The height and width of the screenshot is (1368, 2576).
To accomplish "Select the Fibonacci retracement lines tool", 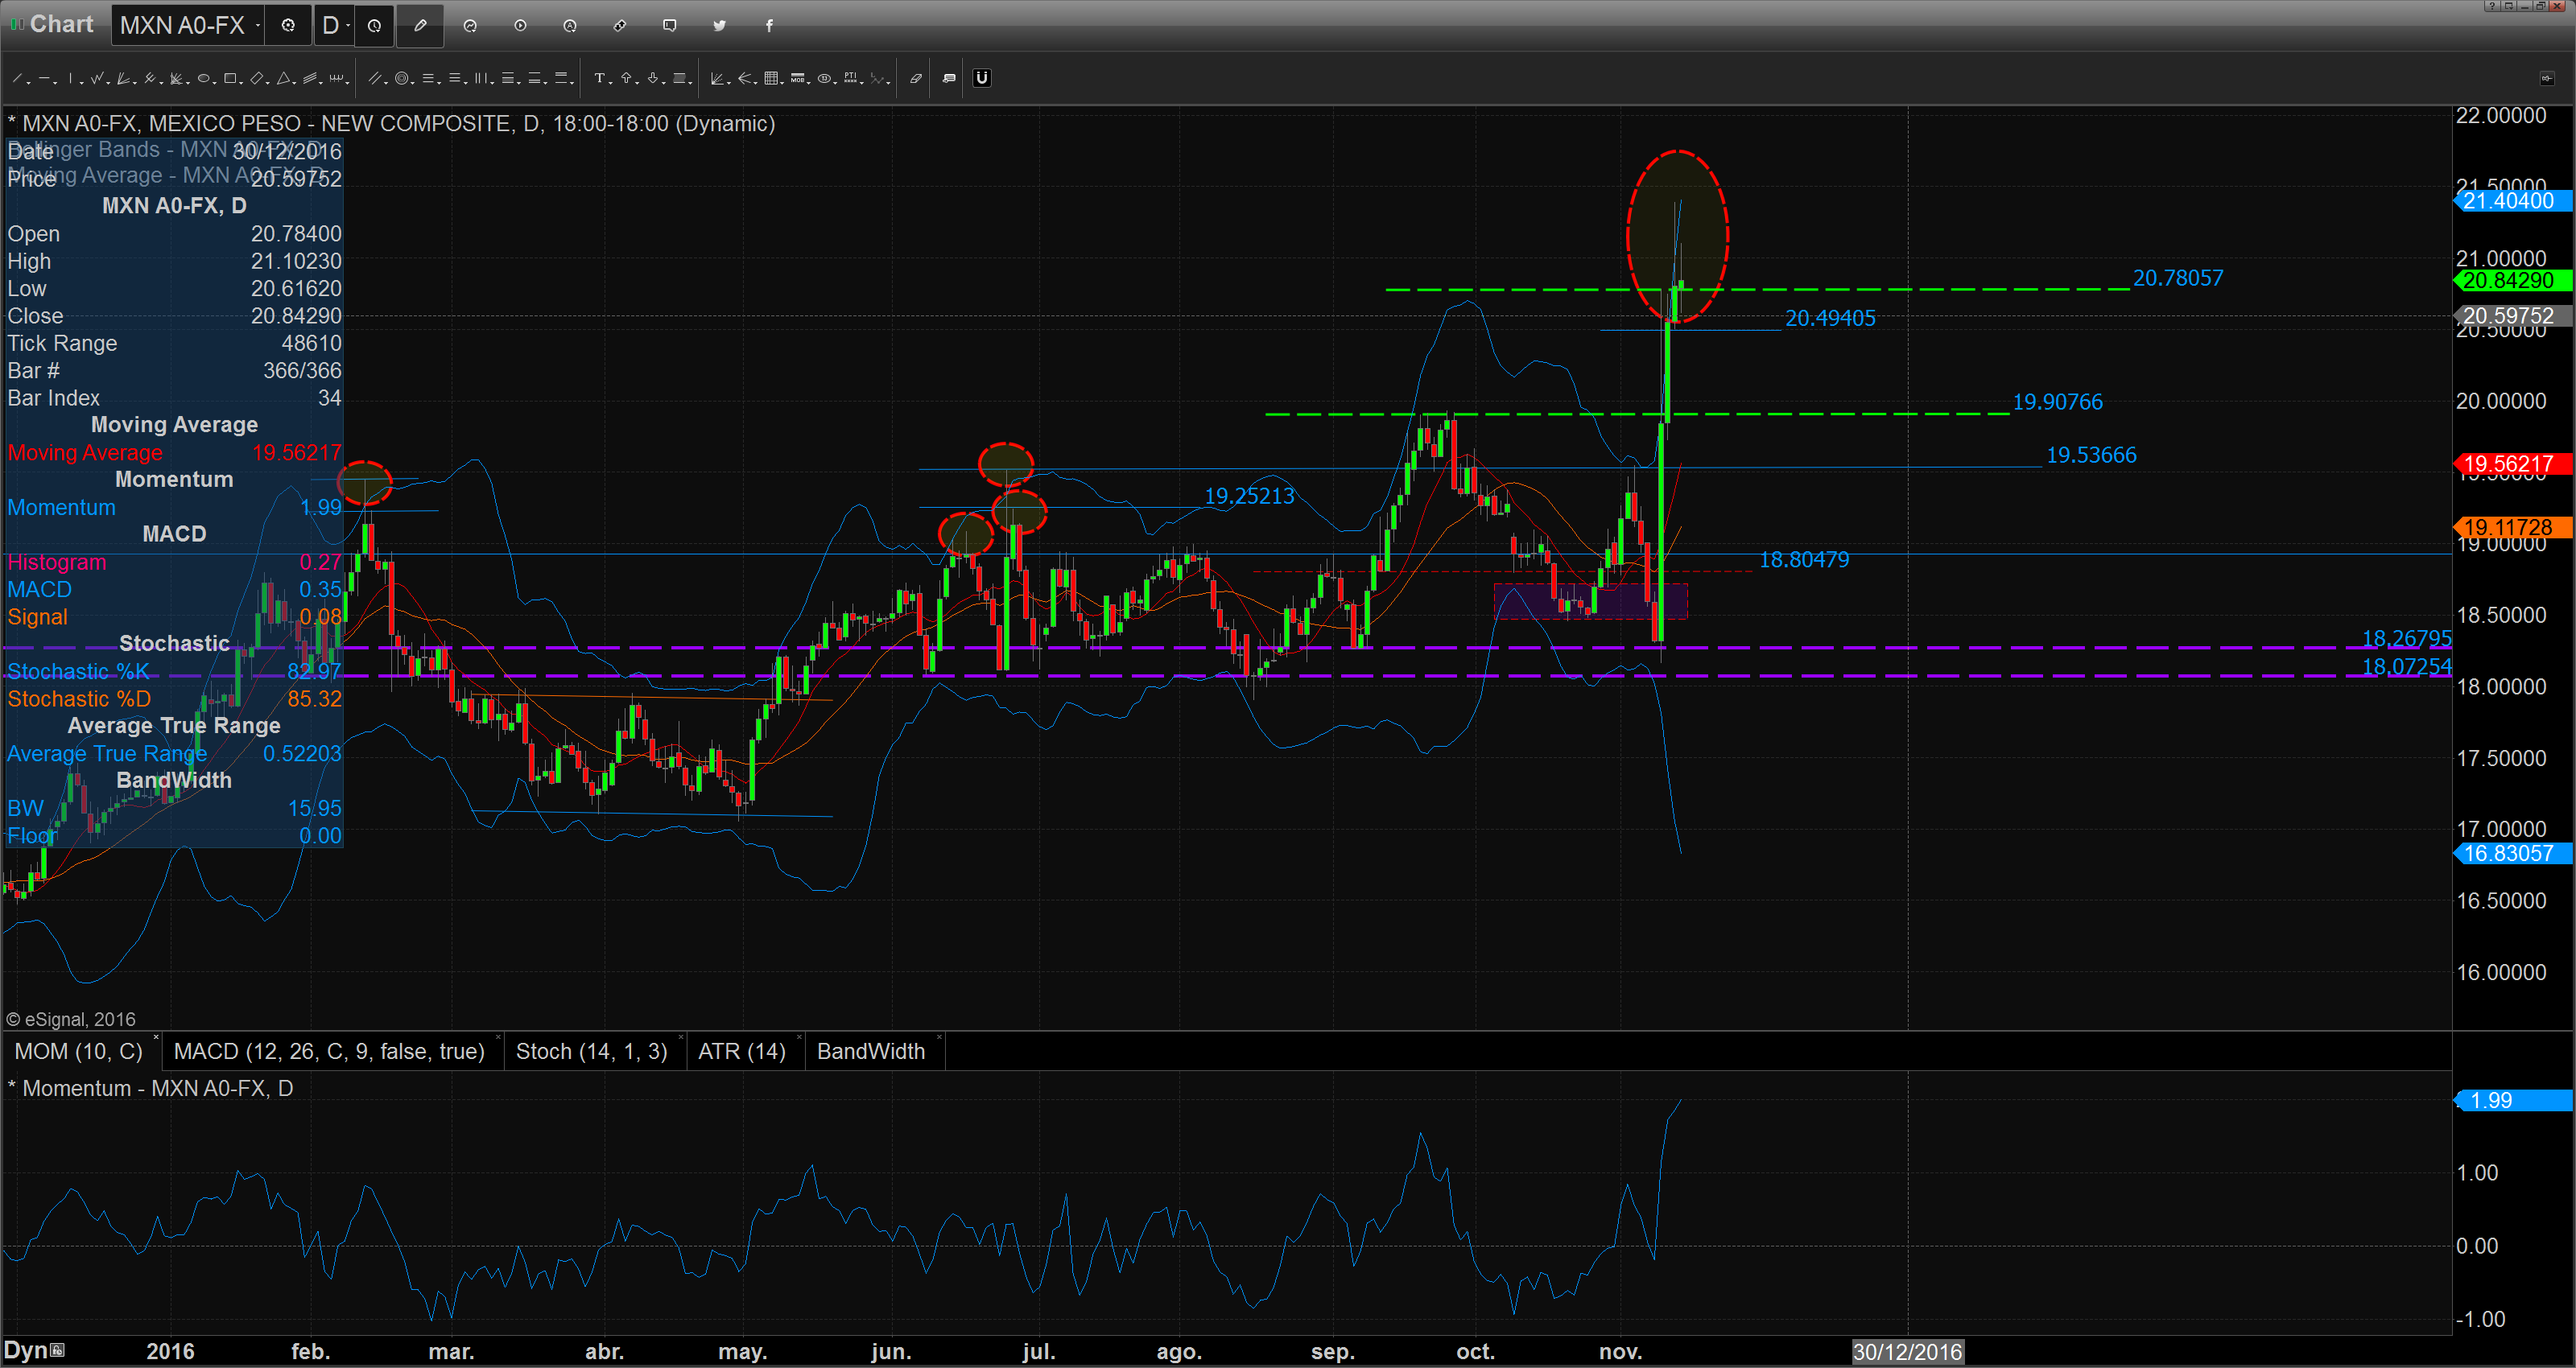I will pyautogui.click(x=428, y=78).
